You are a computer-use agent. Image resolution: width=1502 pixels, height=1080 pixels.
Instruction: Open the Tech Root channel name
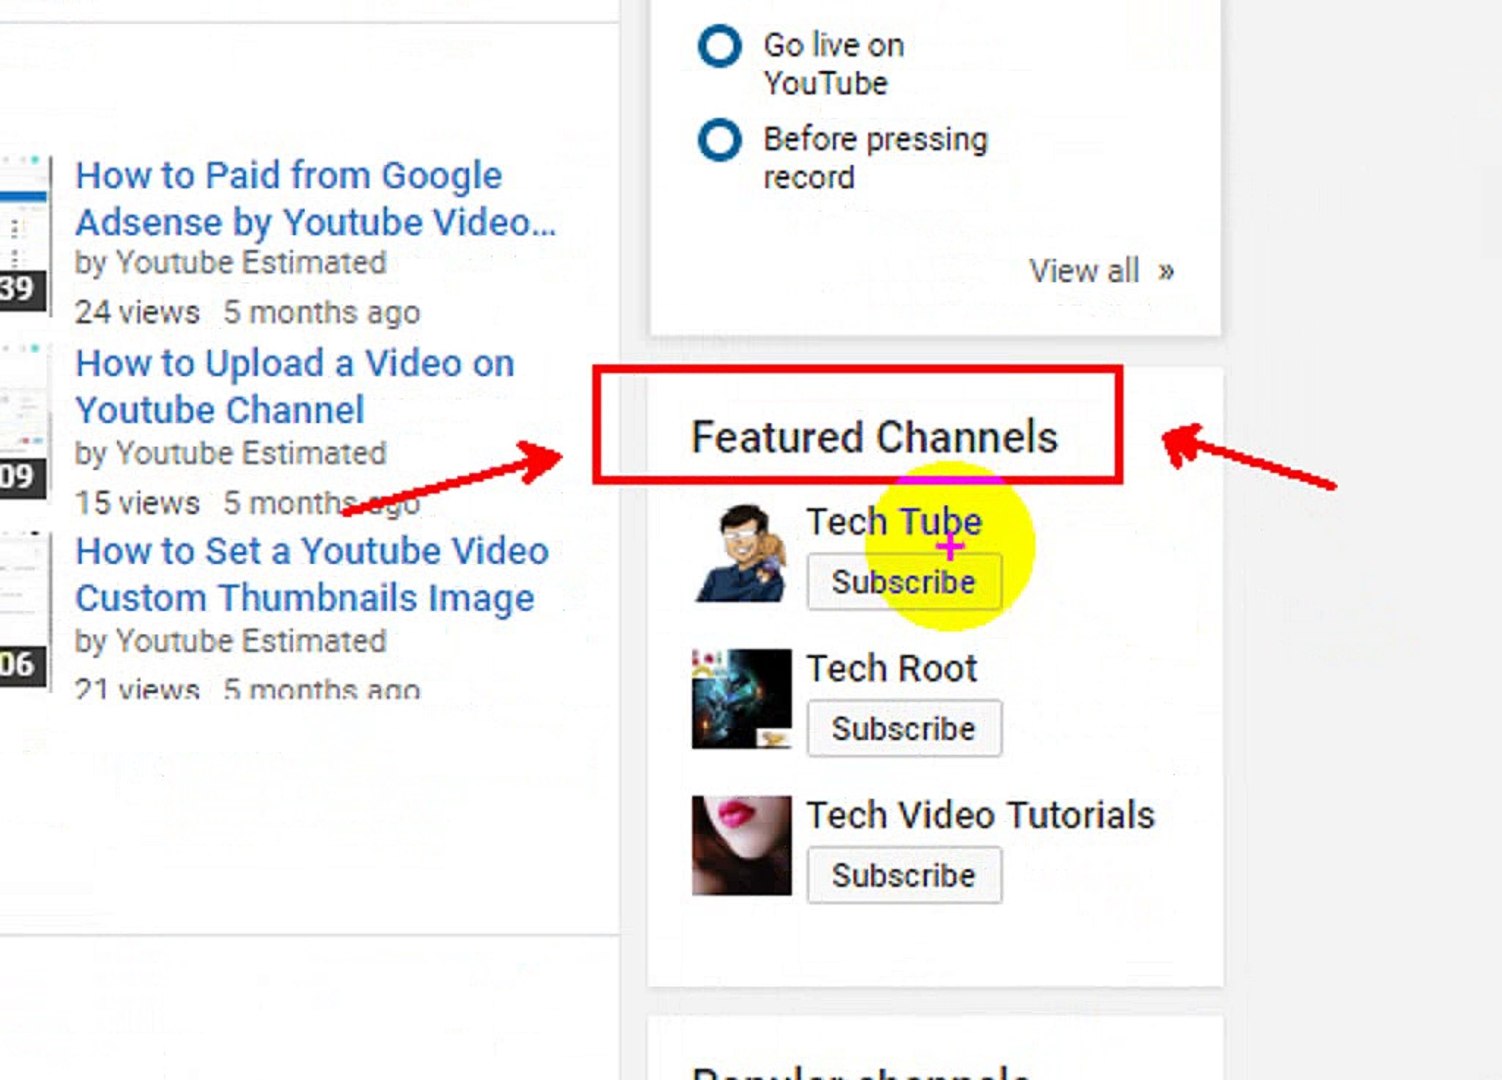(x=892, y=669)
